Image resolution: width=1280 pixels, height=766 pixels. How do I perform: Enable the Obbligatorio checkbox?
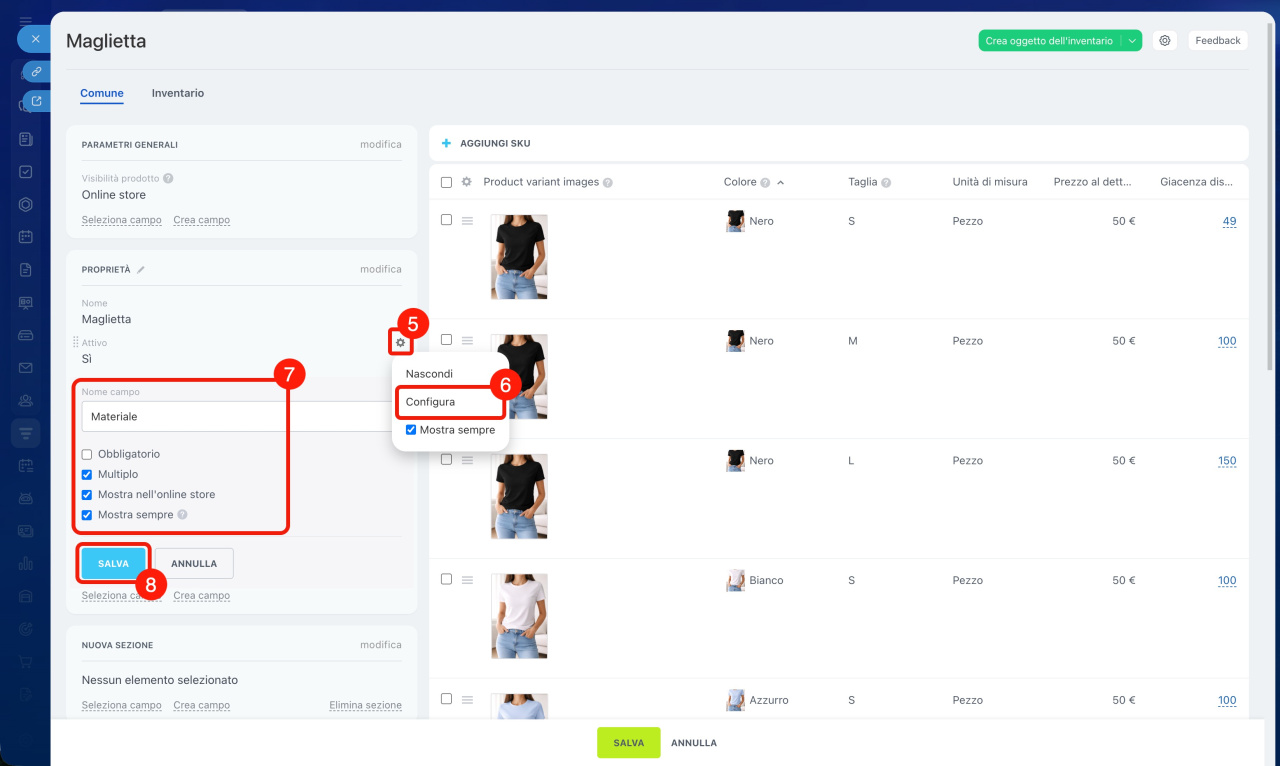pos(87,454)
